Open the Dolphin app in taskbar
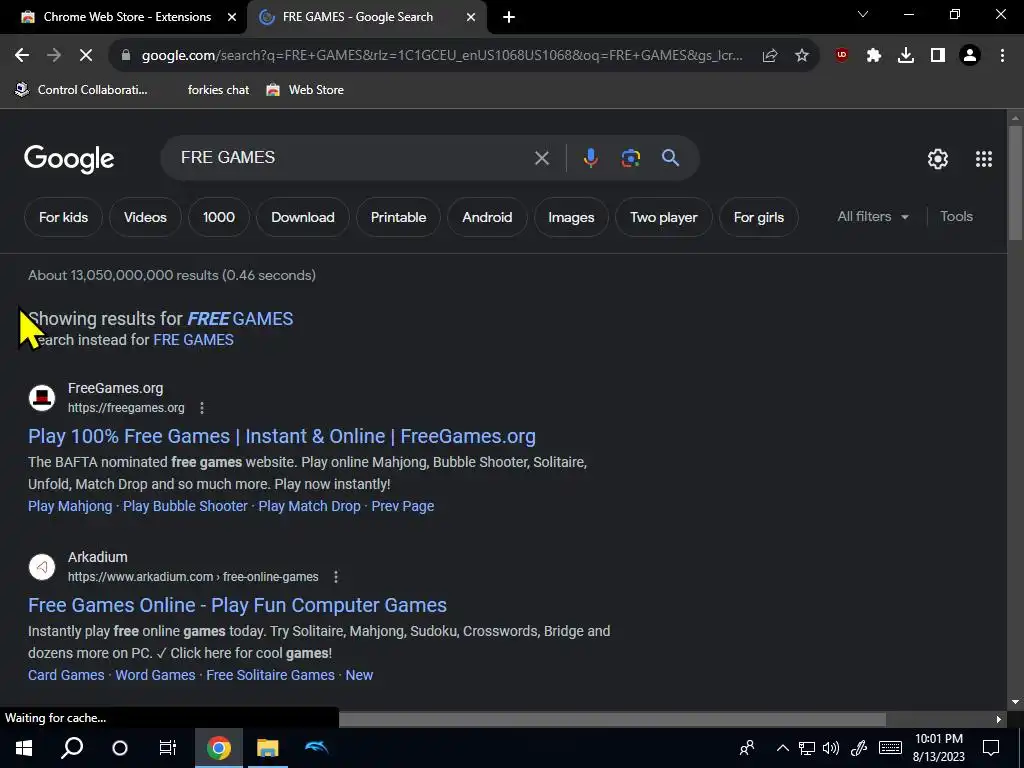The image size is (1024, 768). pos(317,748)
